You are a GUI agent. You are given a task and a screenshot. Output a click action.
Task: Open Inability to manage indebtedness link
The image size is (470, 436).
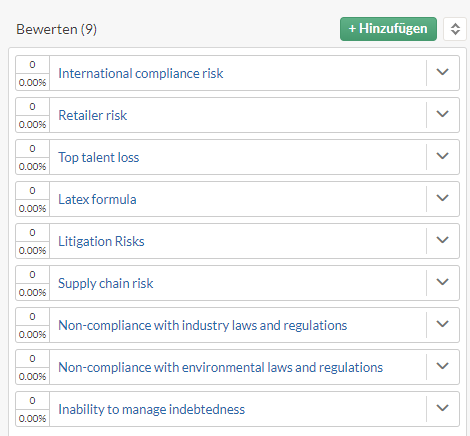[x=152, y=409]
